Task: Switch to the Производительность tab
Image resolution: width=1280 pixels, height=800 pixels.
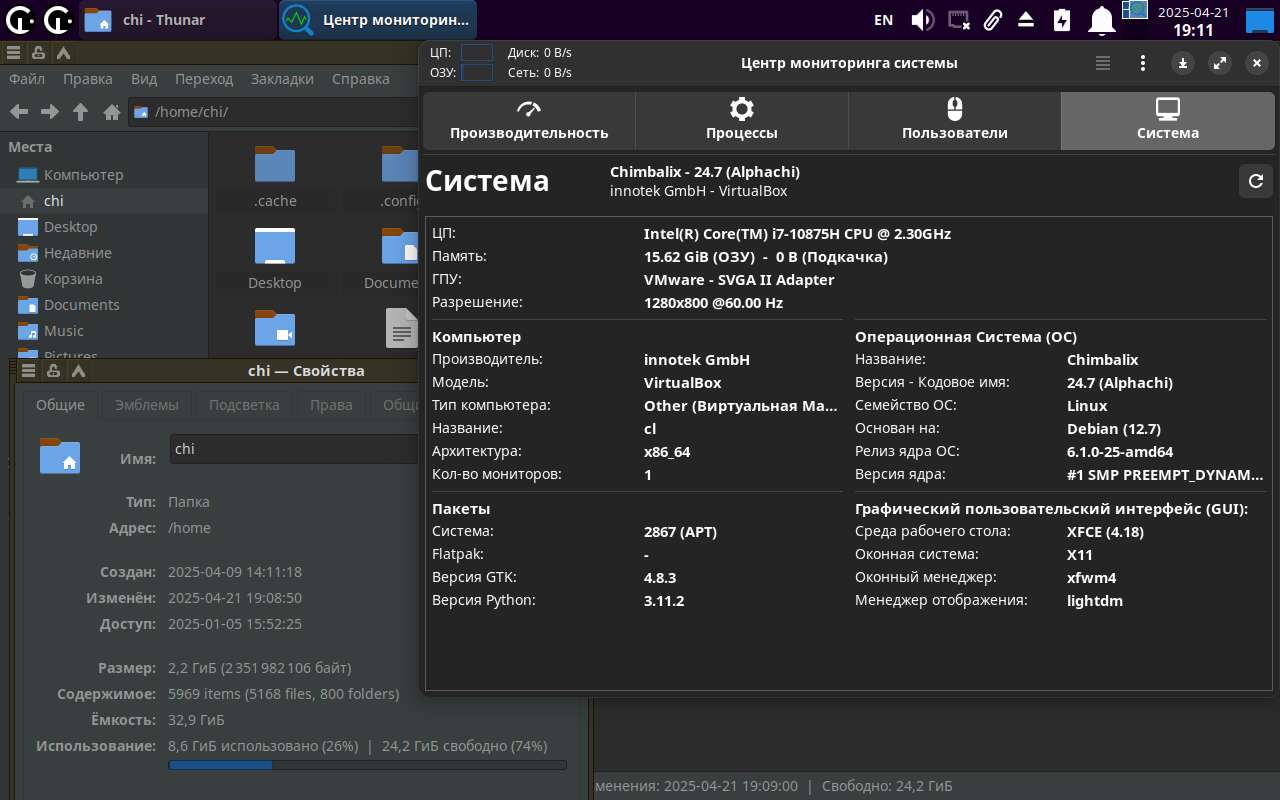Action: [529, 120]
